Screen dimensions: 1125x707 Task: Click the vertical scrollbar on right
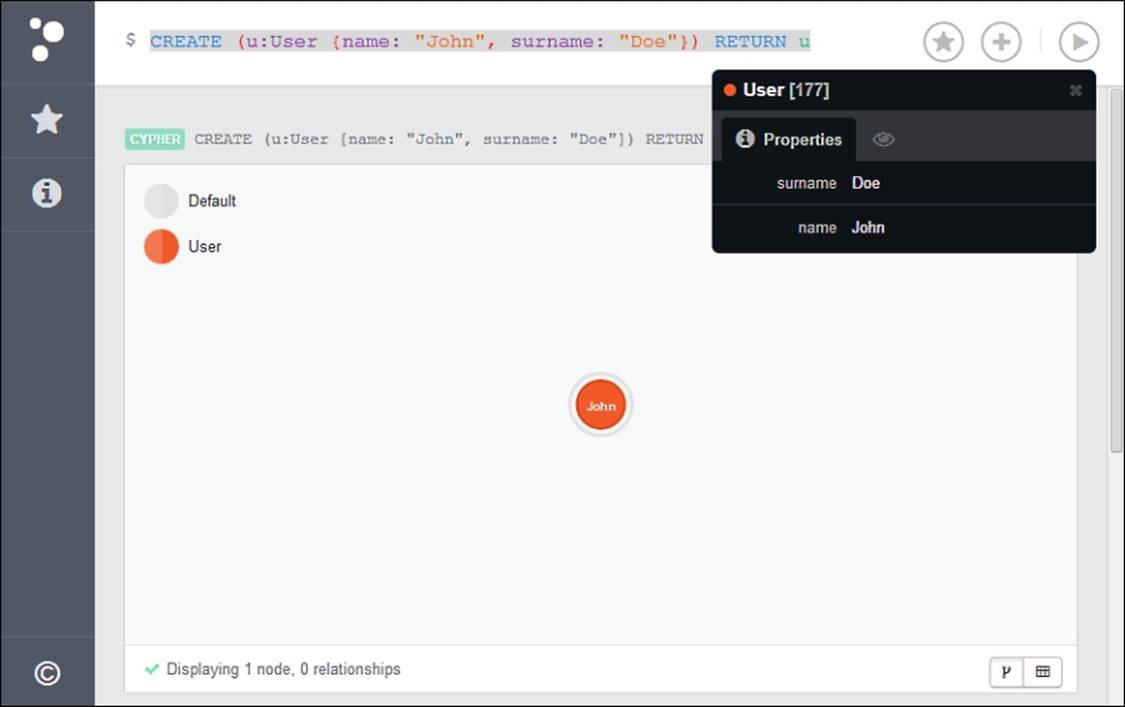pos(1116,300)
